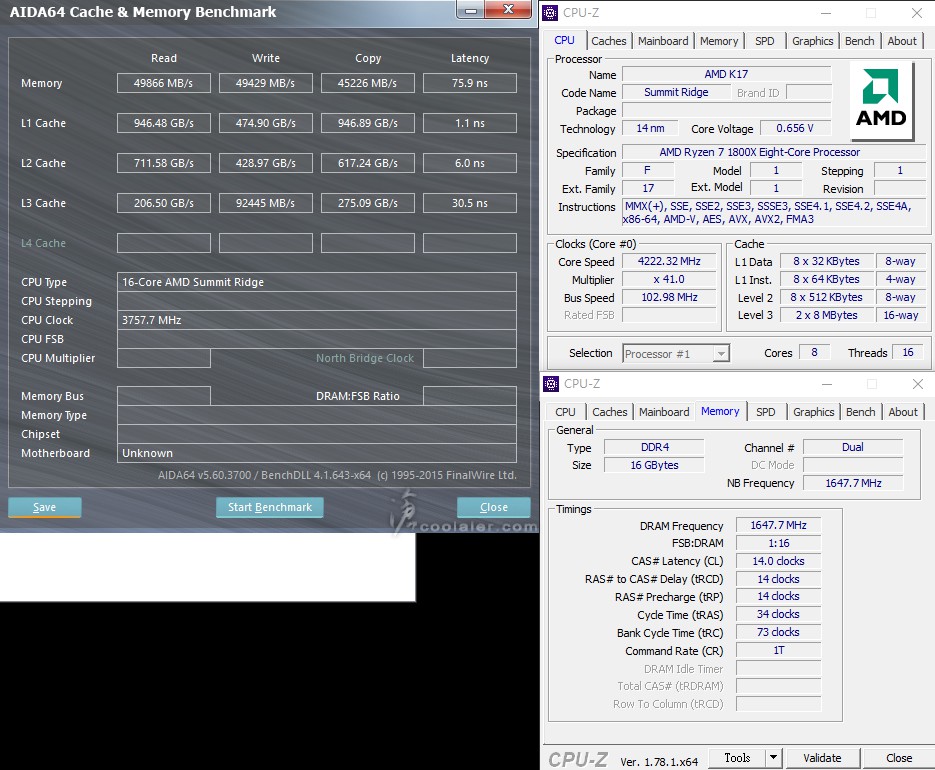Open SPD tab in the CPU-Z memory window

coord(766,412)
